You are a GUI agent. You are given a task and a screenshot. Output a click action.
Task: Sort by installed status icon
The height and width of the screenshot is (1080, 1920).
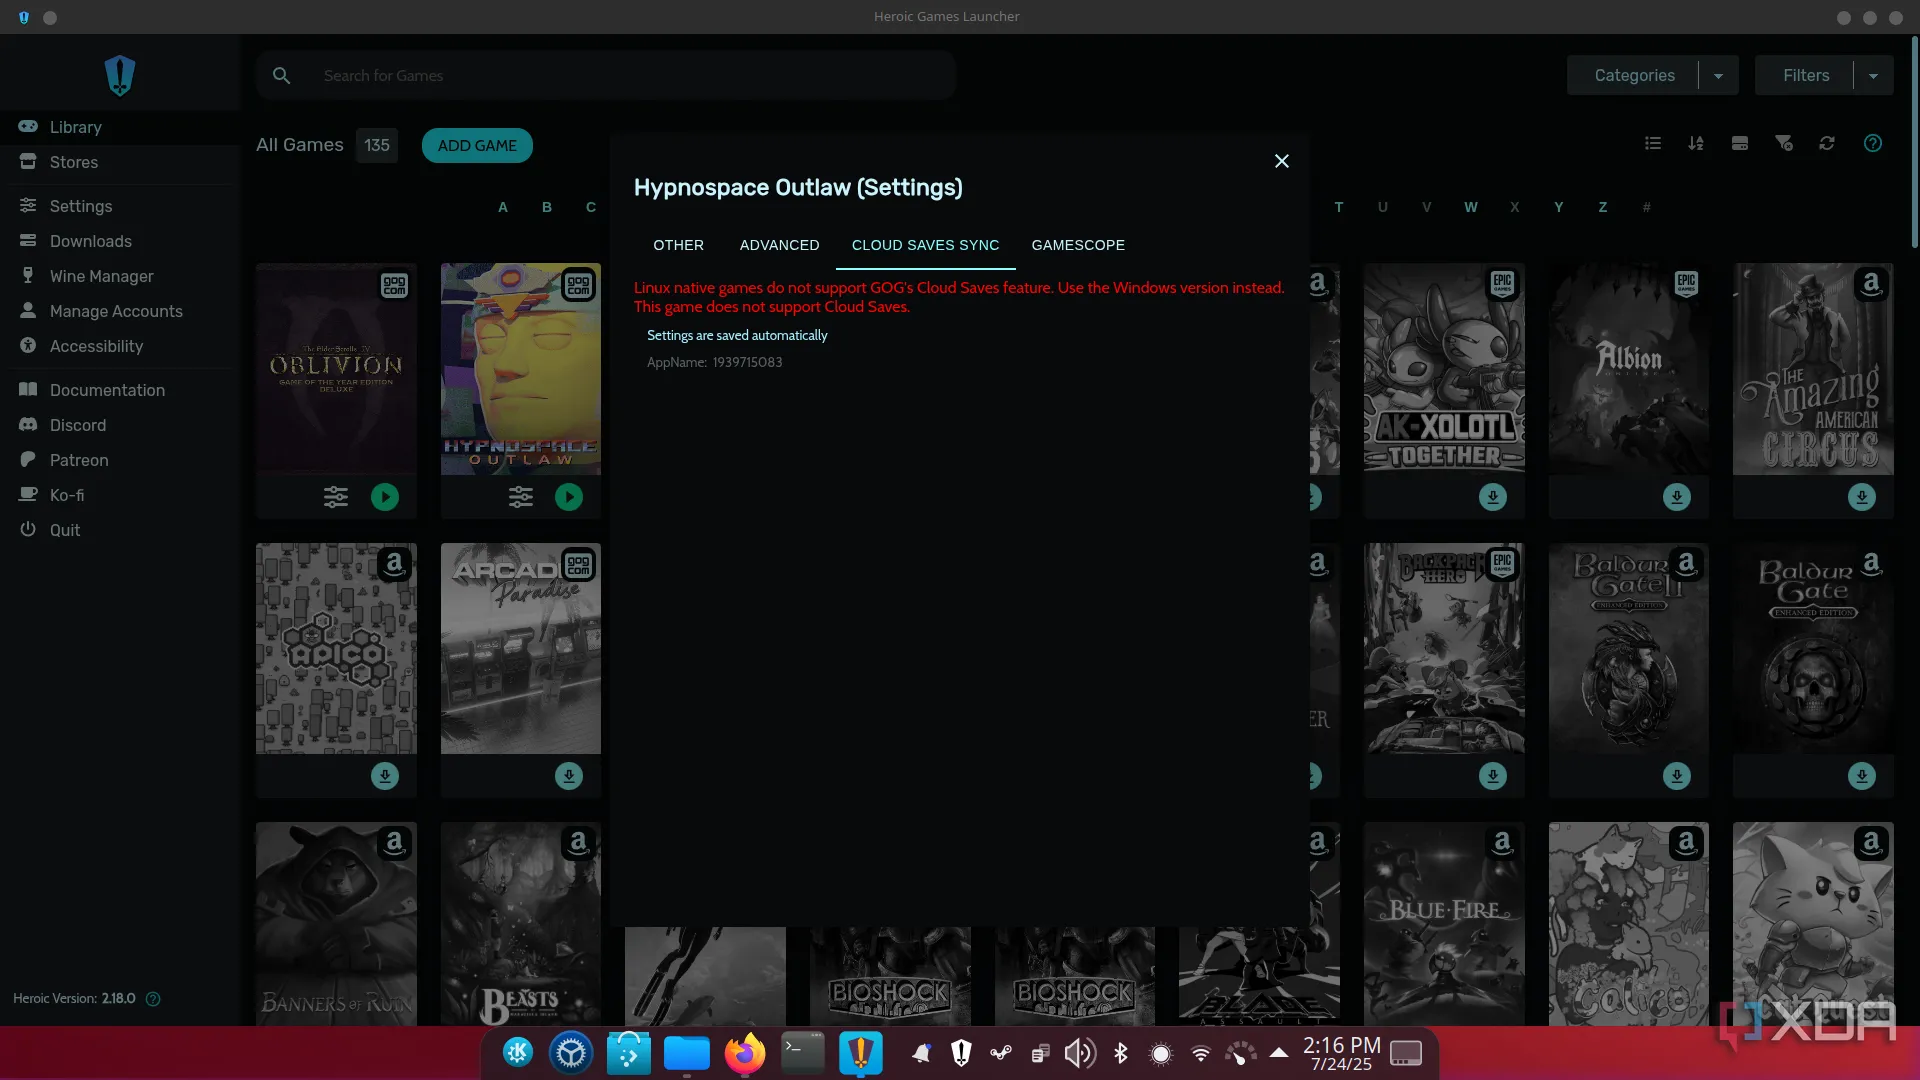pos(1740,144)
